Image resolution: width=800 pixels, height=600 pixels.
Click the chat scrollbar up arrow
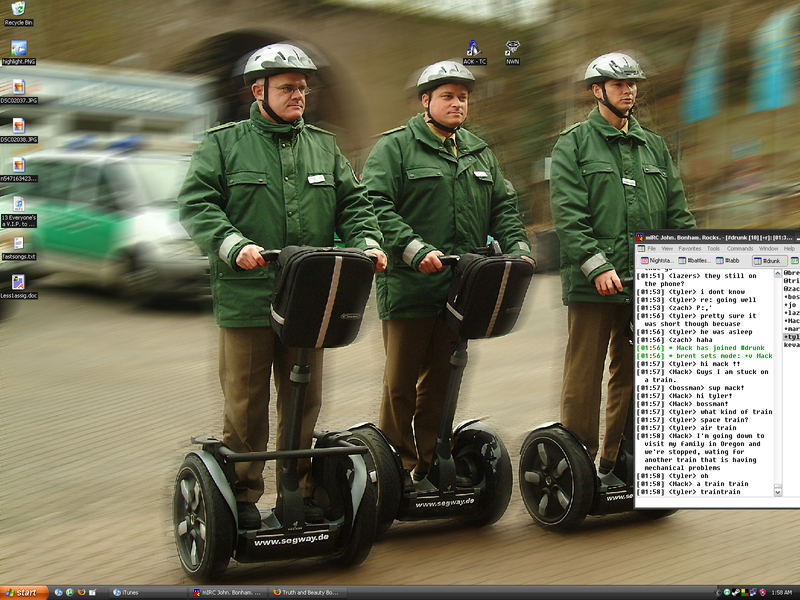point(778,273)
